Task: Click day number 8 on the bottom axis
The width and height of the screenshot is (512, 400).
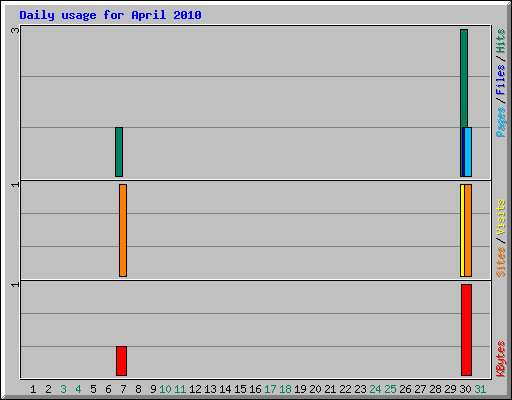Action: [x=138, y=389]
